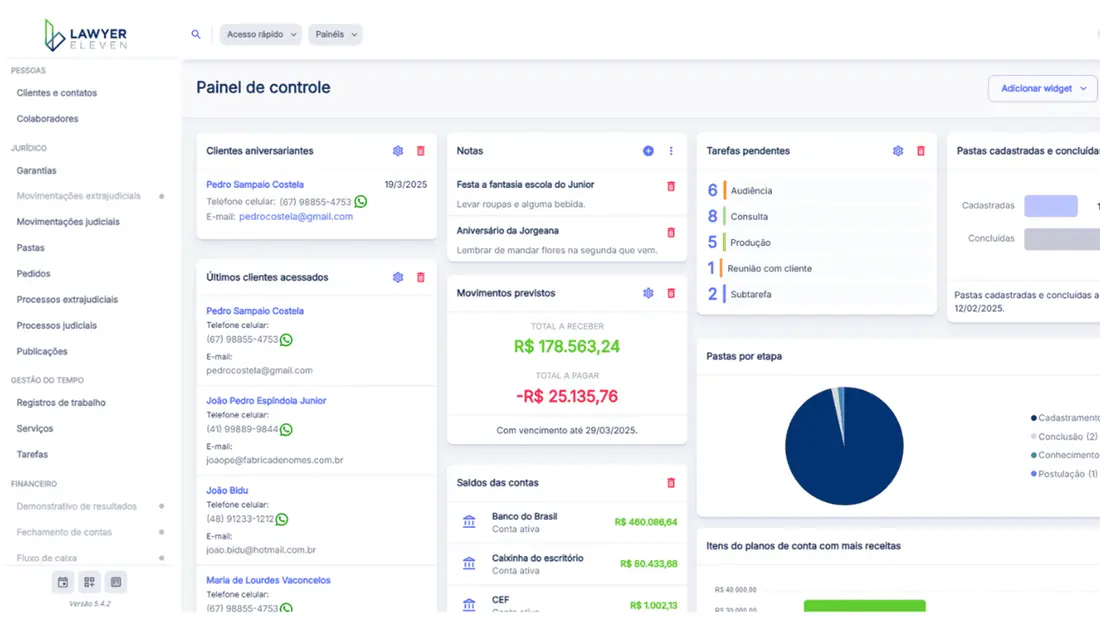Expand the Adicionar widget dropdown
The width and height of the screenshot is (1100, 619).
[x=1042, y=88]
